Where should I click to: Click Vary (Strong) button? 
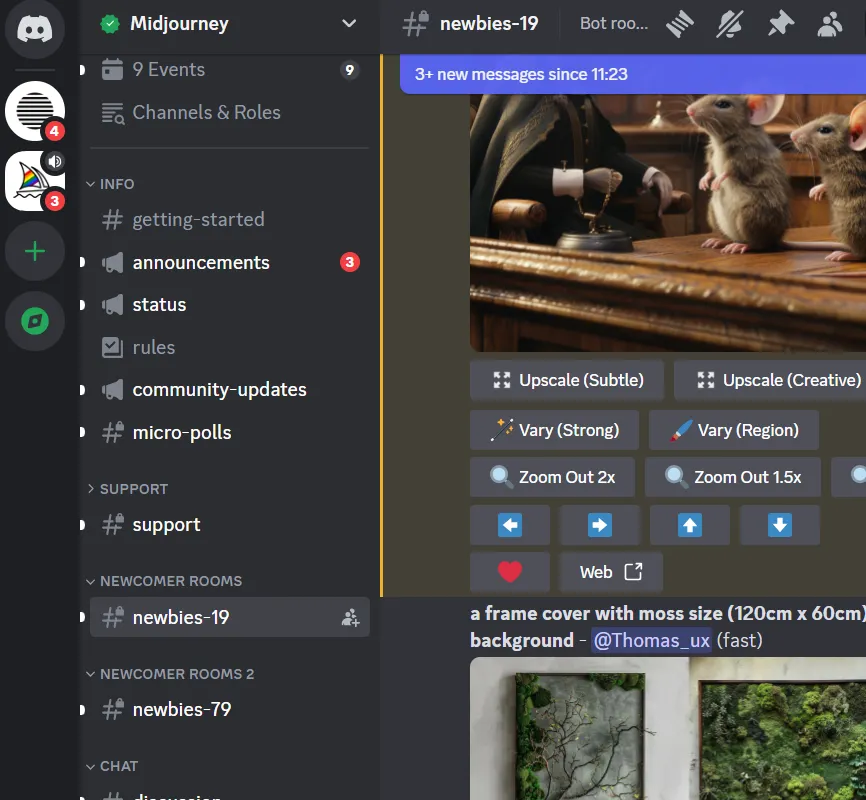(x=555, y=430)
